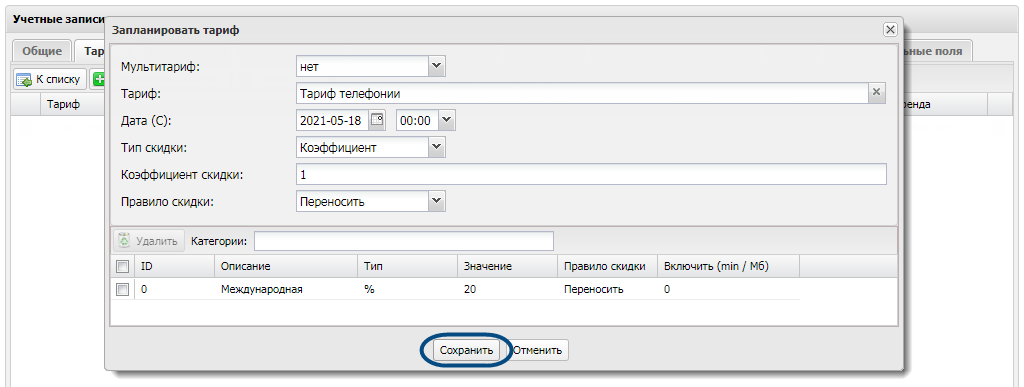Focus the Тариф телефонии input field
This screenshot has width=1024, height=387.
[x=581, y=93]
